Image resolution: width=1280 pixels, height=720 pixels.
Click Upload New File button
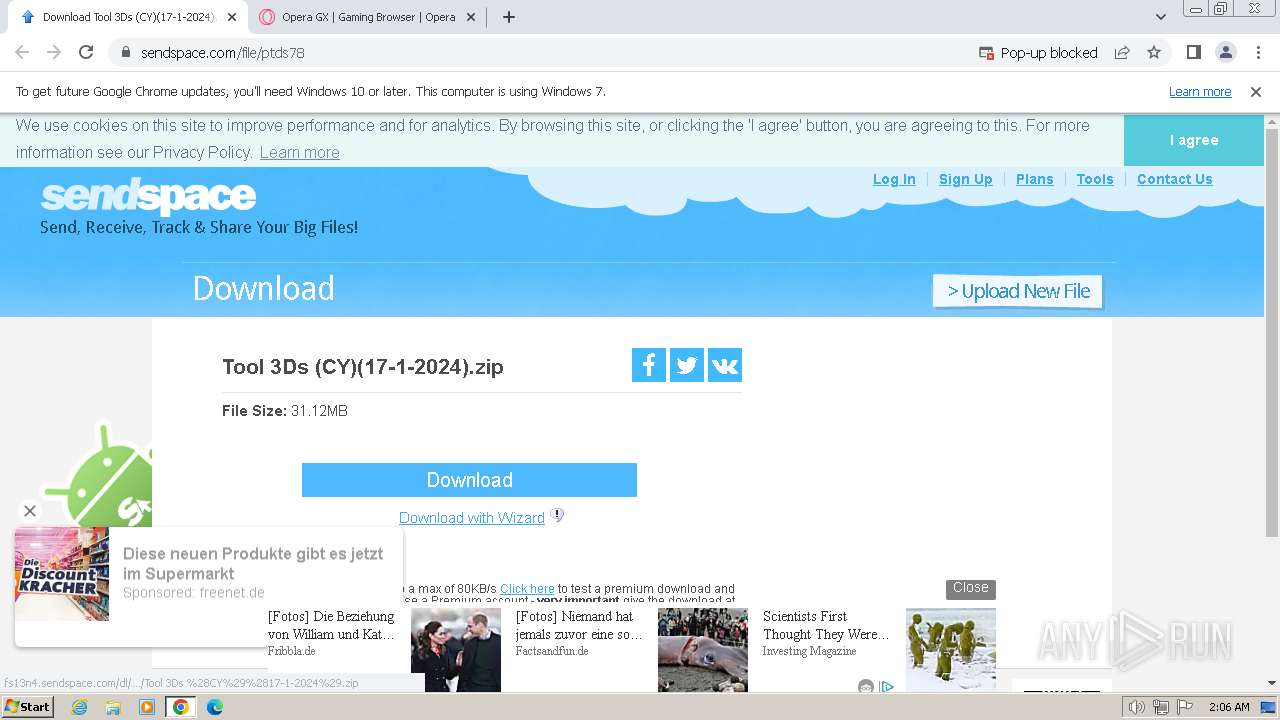[1018, 291]
